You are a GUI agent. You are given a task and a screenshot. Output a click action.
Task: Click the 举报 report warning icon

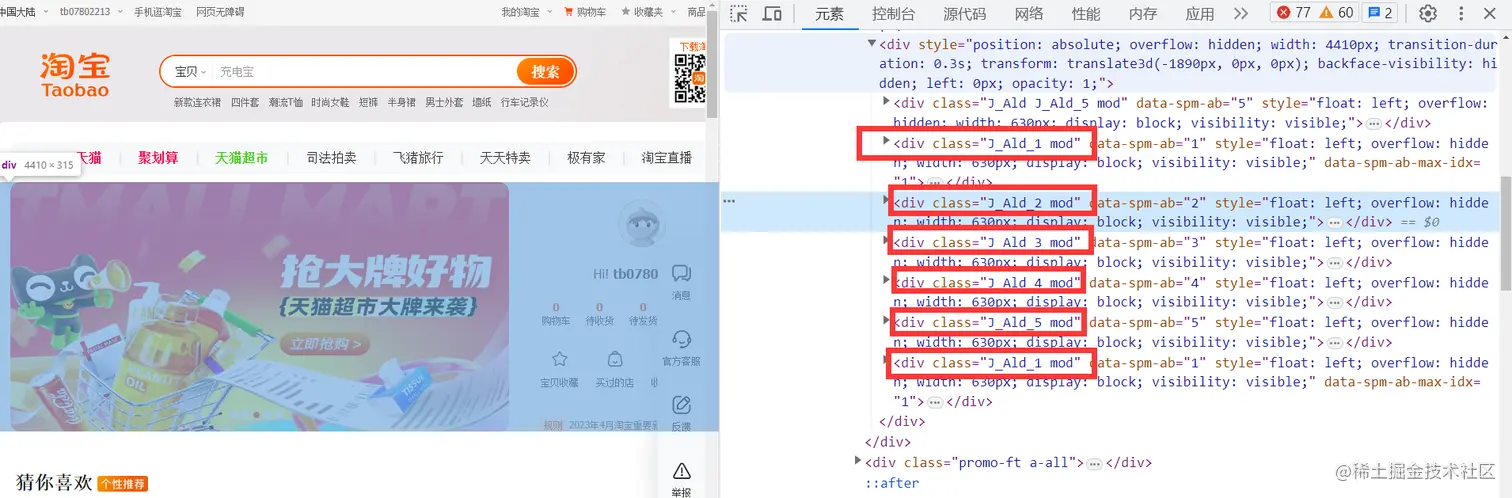point(681,480)
